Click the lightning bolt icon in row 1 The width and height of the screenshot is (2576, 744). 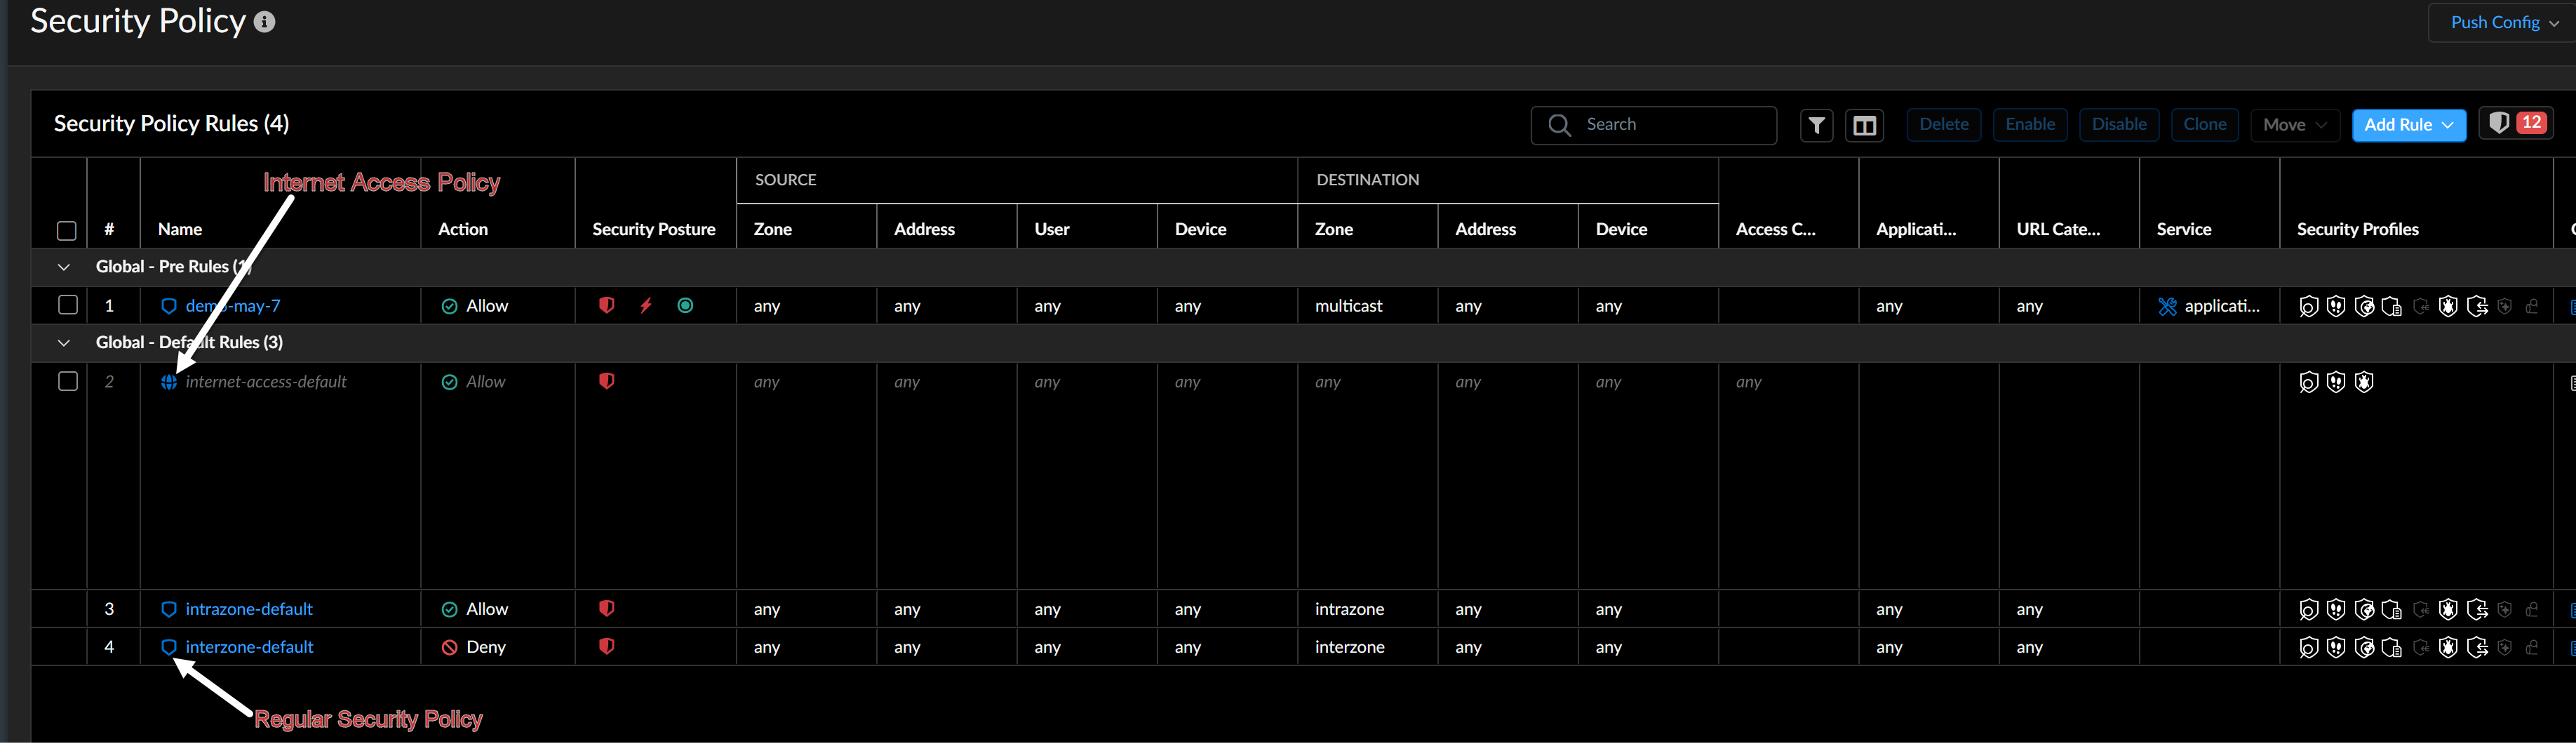646,306
